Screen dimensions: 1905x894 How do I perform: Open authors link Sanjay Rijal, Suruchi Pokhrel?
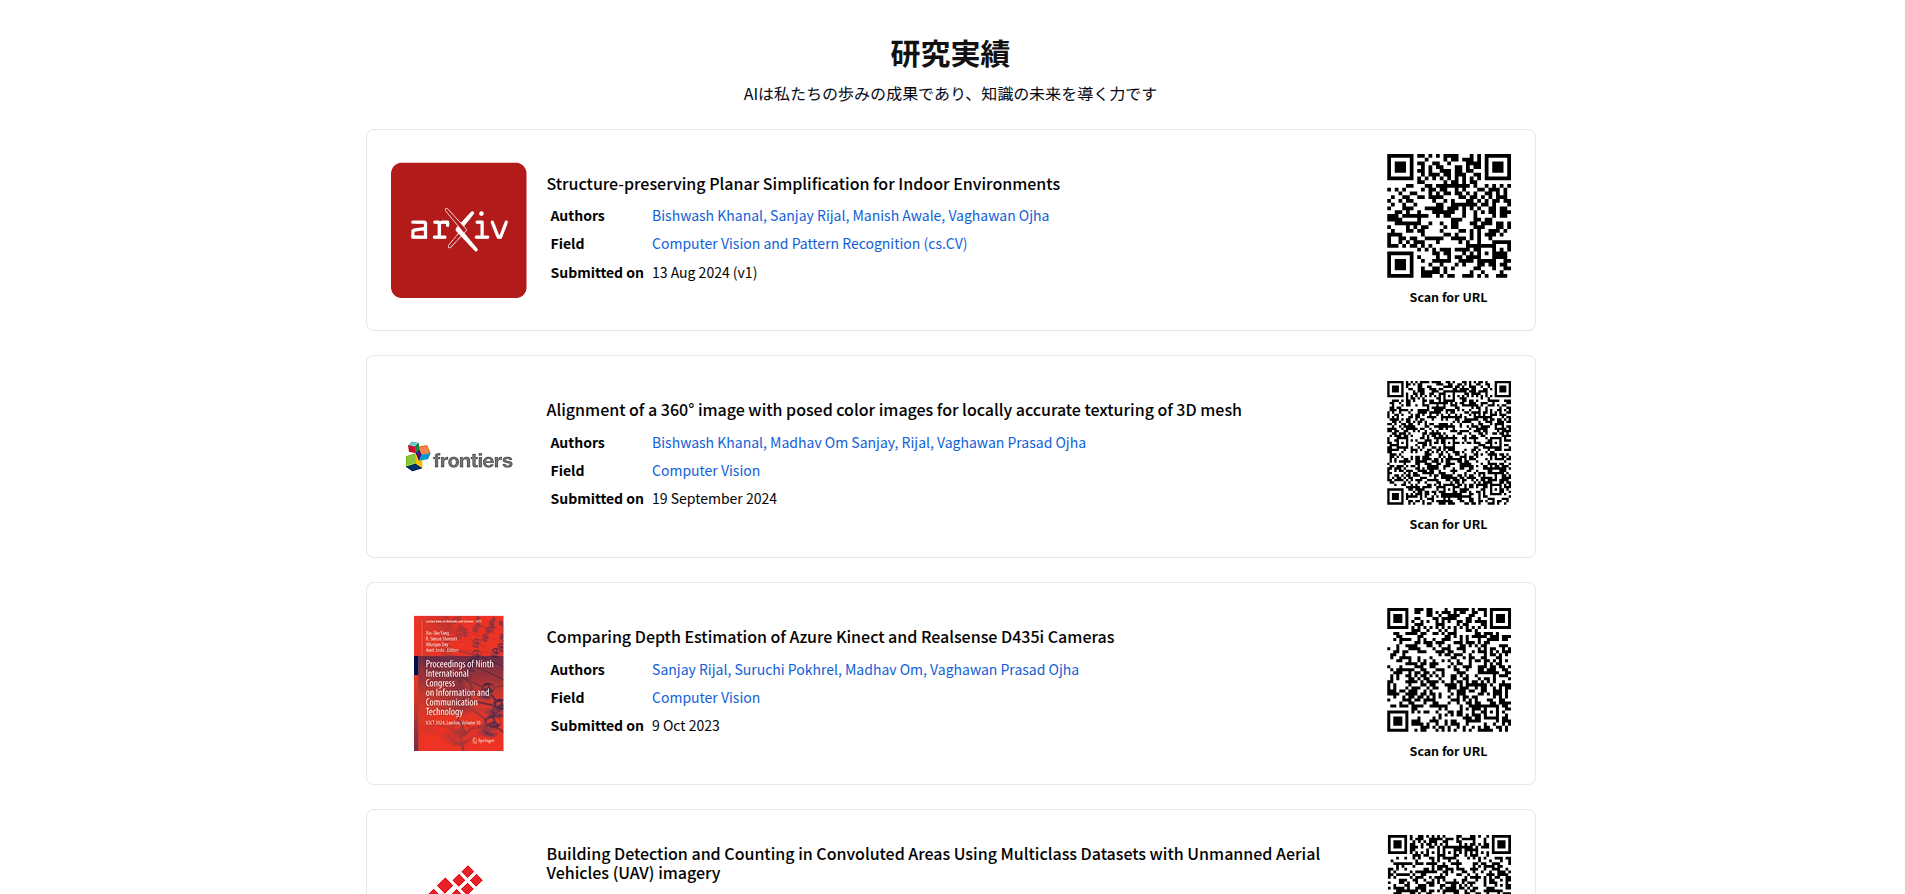click(865, 670)
